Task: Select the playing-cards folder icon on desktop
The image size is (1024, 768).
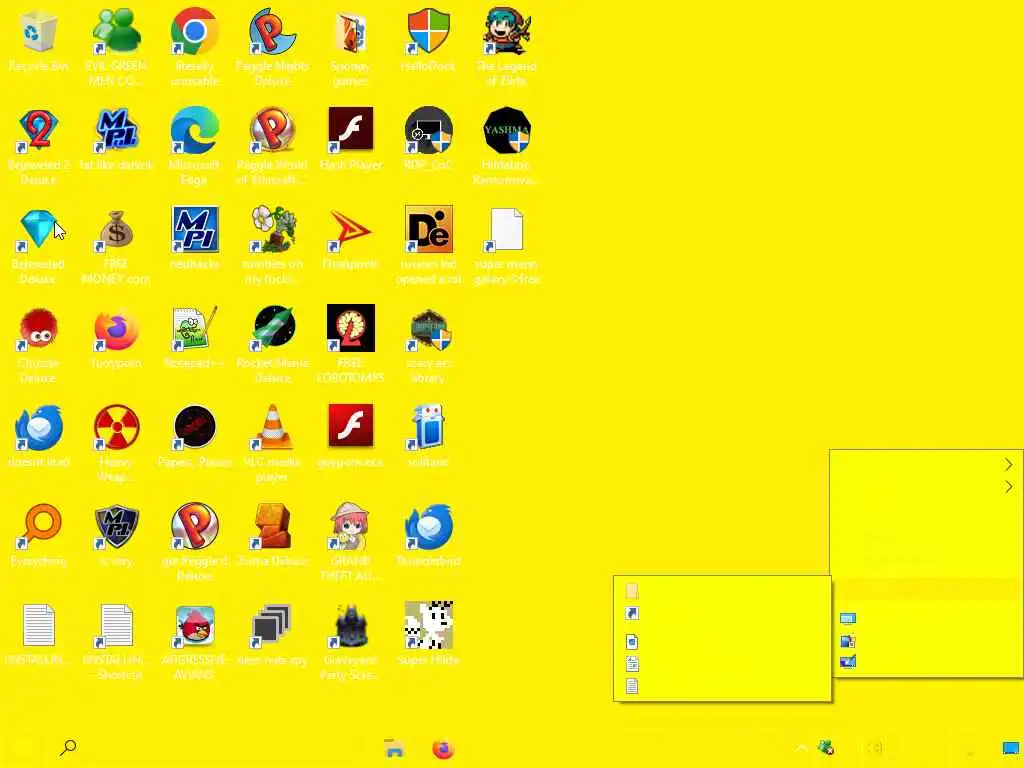Action: coord(351,33)
